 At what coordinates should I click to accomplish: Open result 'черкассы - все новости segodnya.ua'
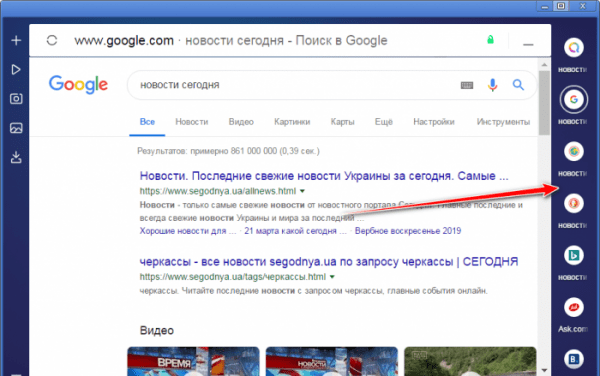pos(329,262)
